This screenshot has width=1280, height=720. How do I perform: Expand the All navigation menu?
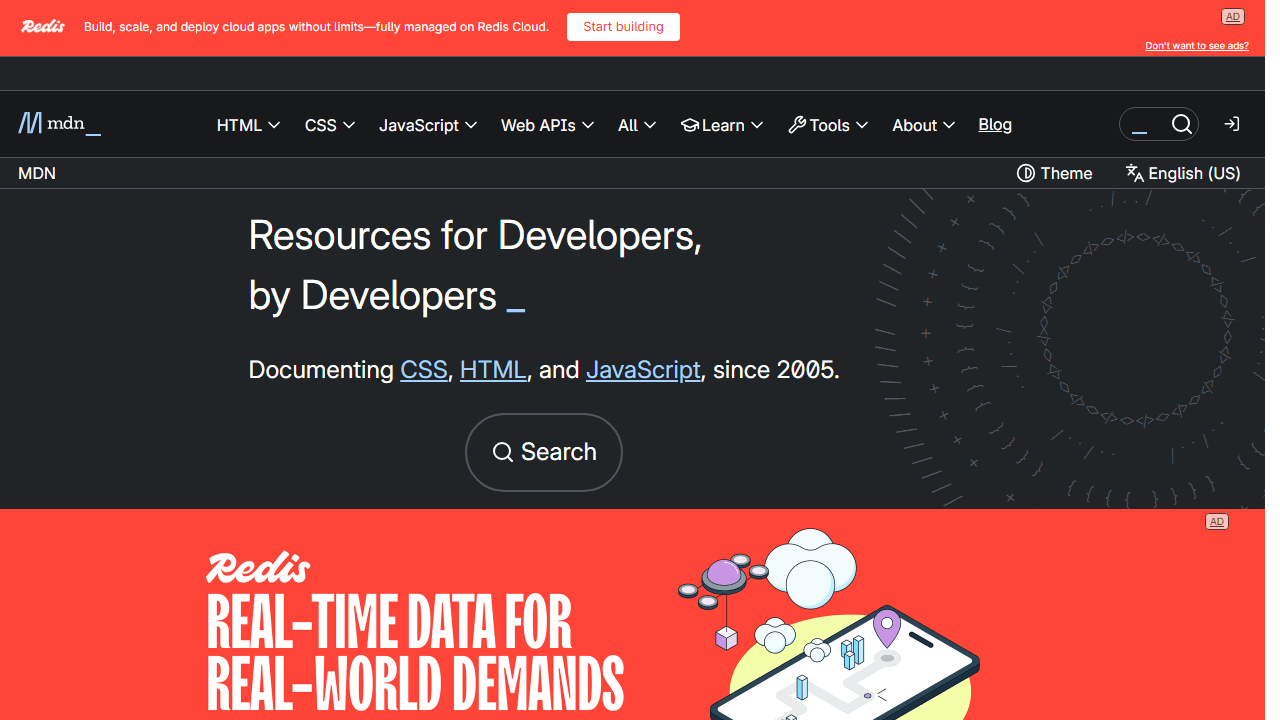click(637, 125)
